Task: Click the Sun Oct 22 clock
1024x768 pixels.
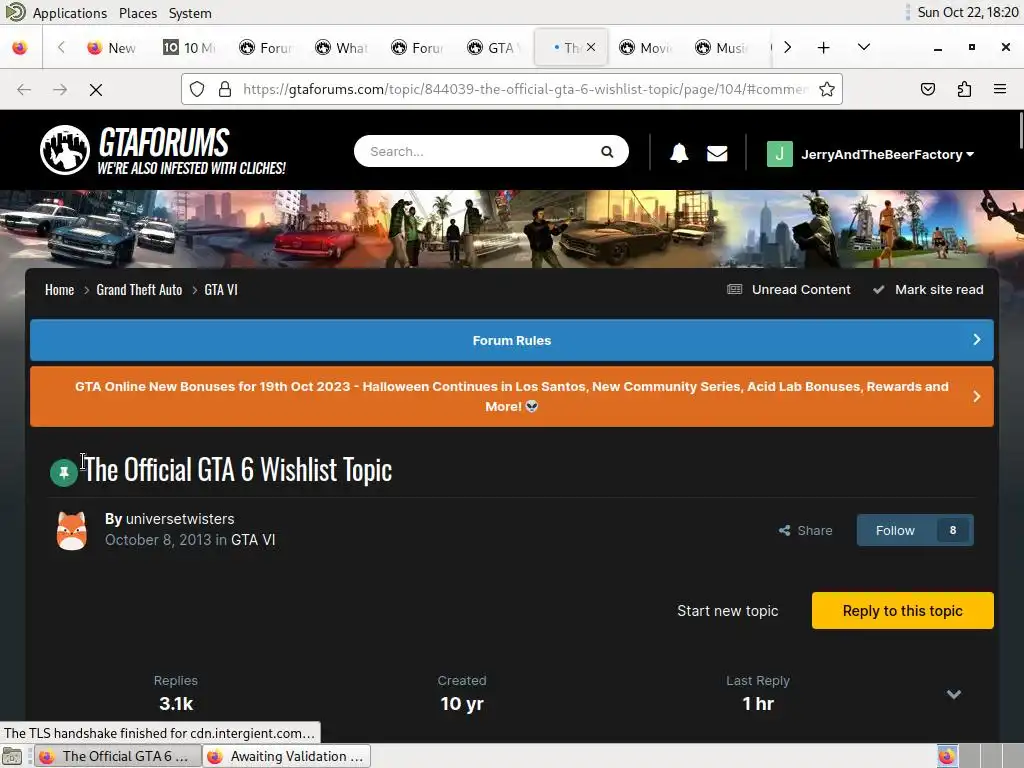Action: coord(967,12)
